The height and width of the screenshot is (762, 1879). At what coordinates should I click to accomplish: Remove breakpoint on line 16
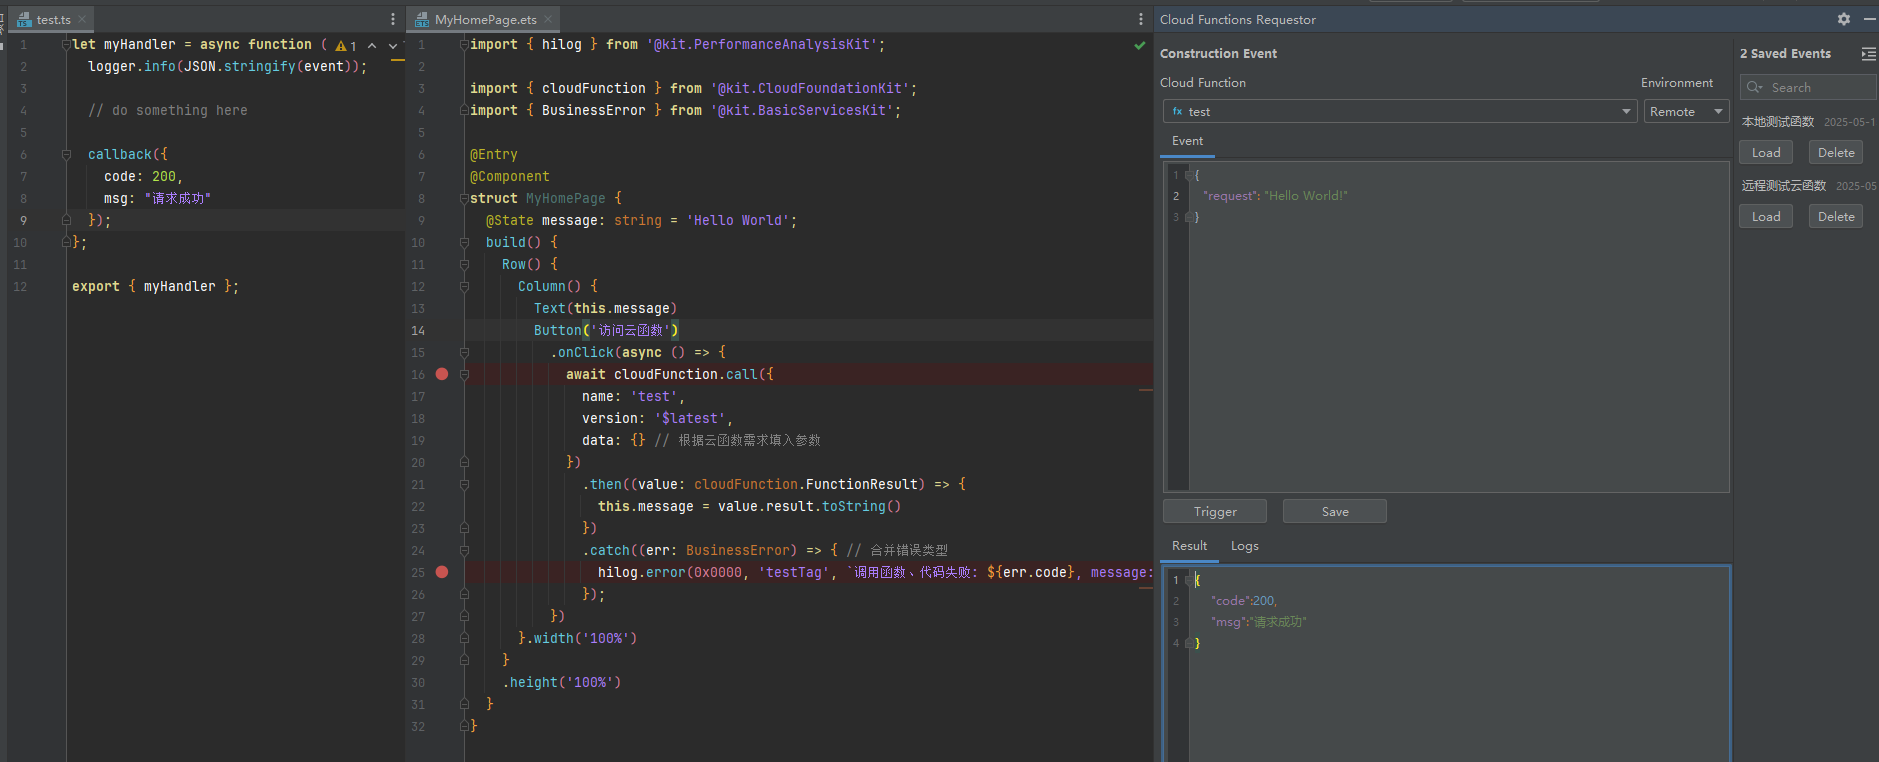442,374
